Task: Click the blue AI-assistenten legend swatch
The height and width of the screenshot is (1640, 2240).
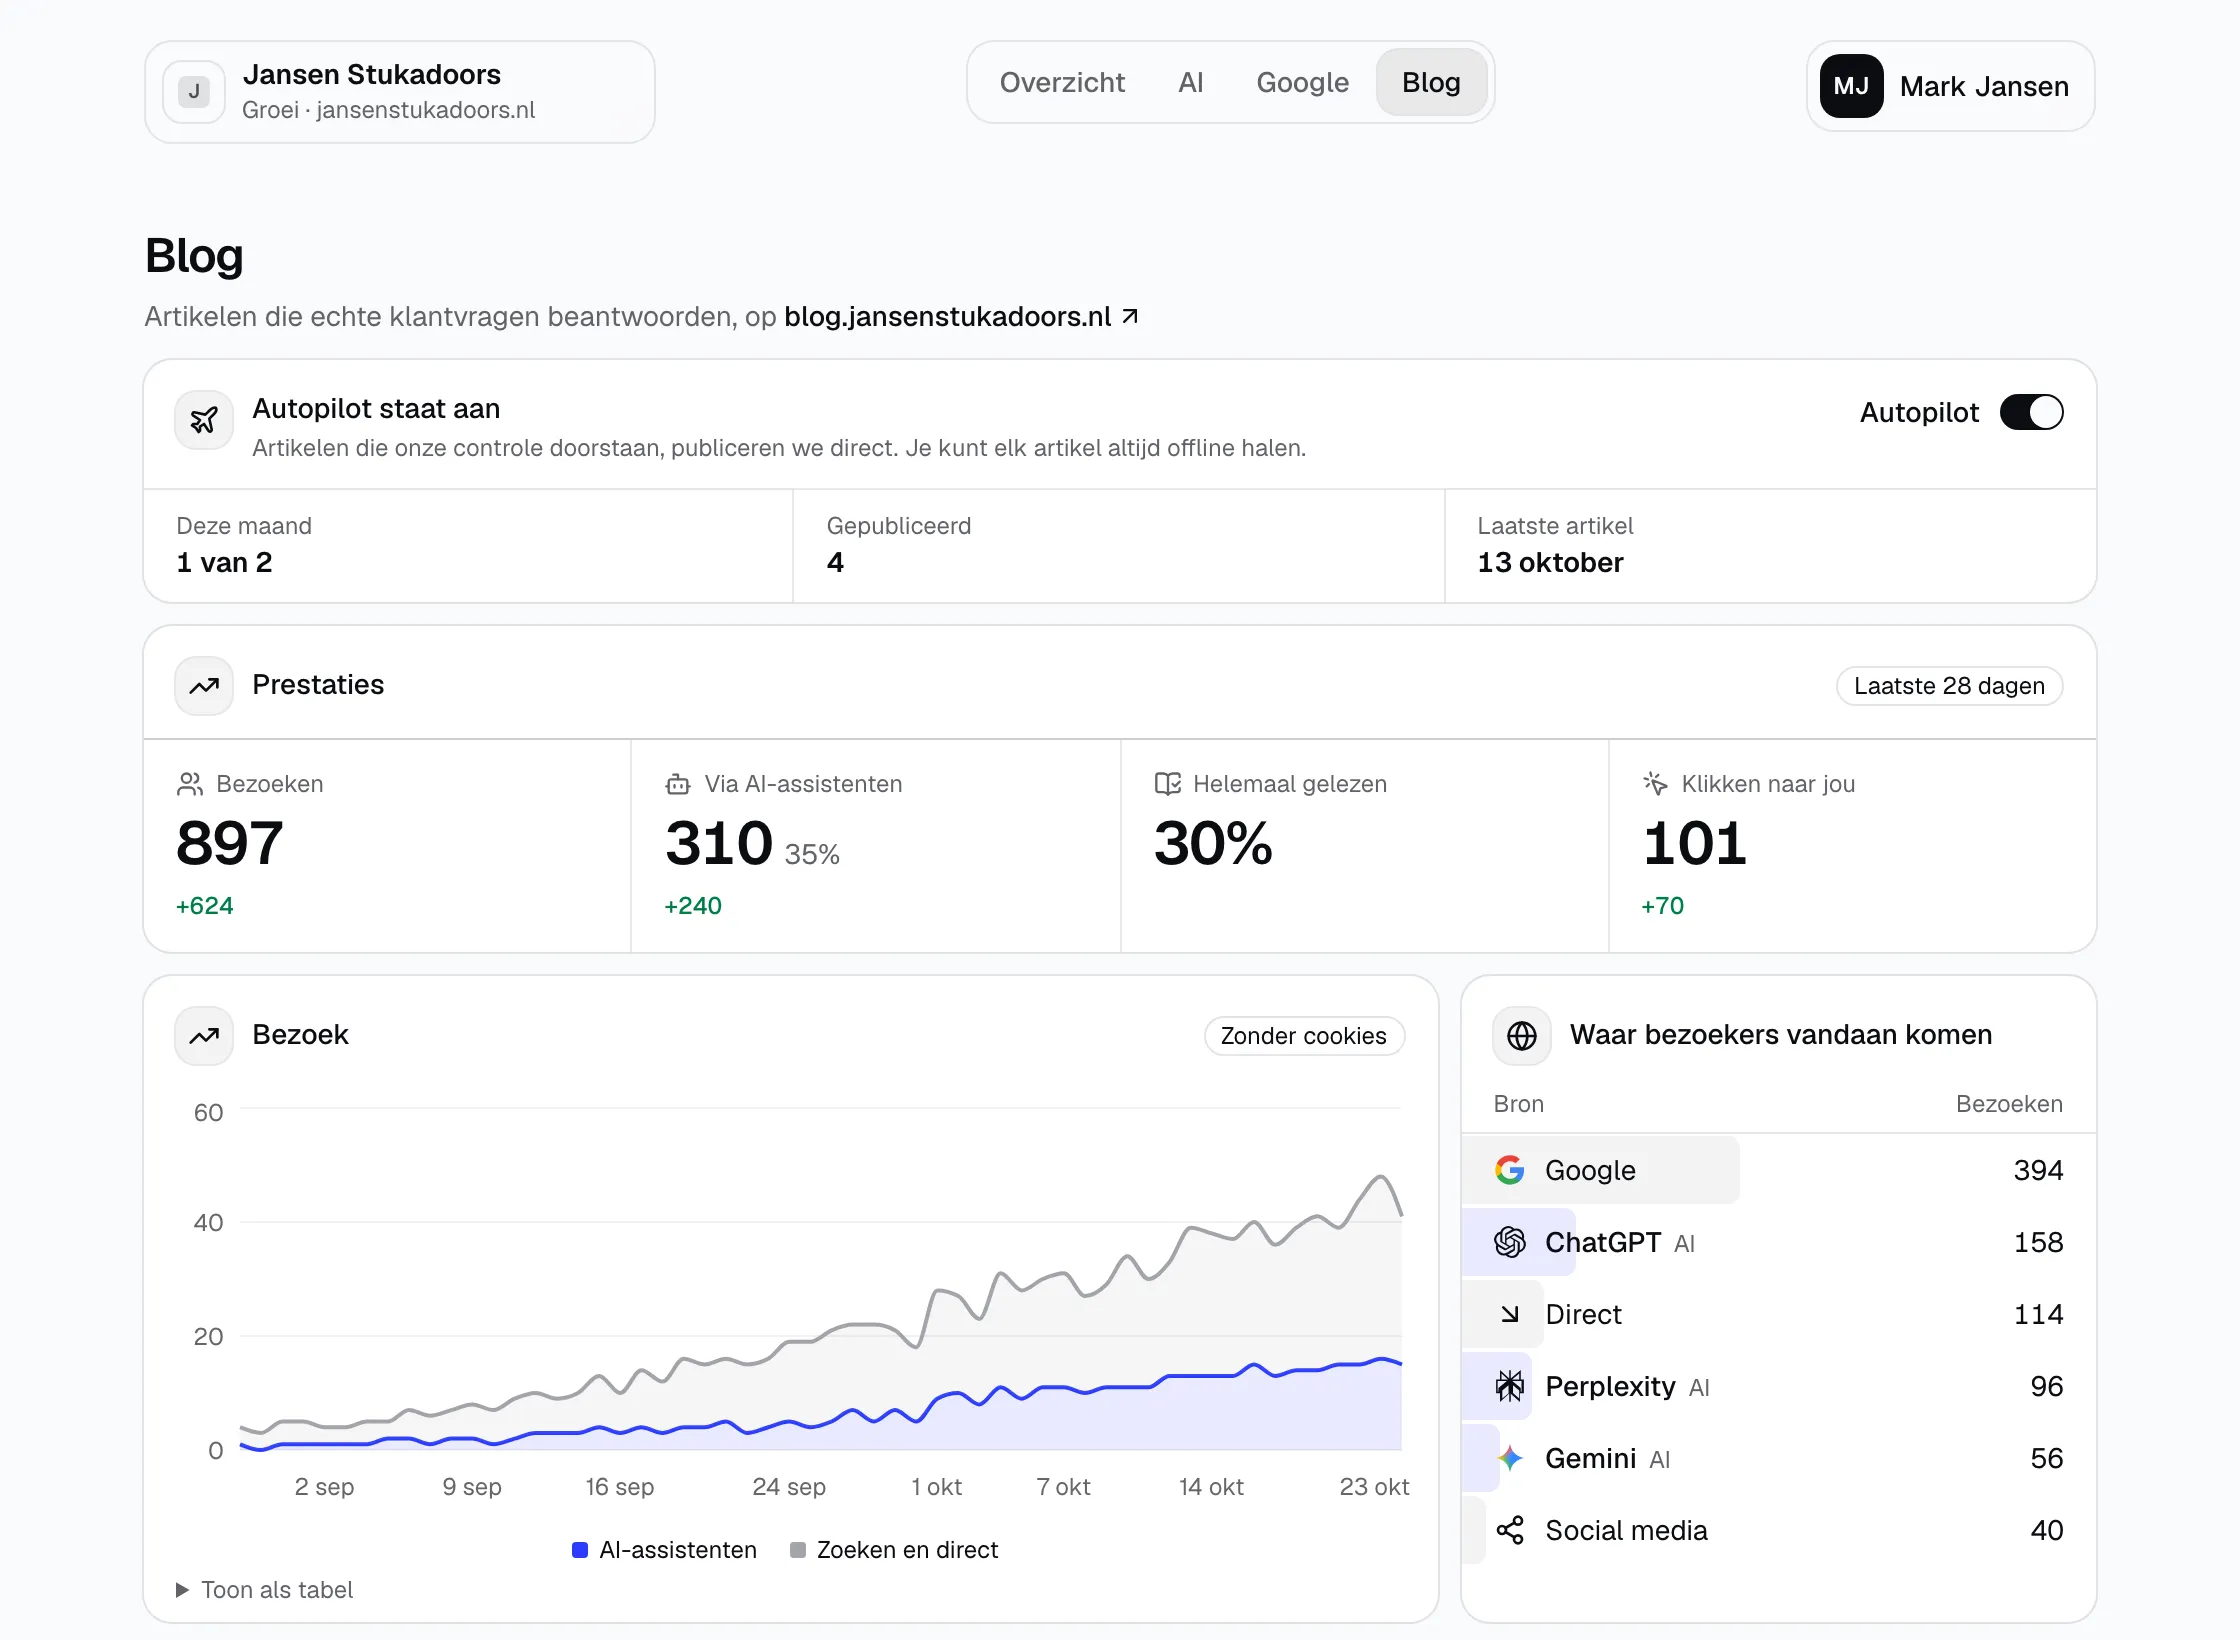Action: coord(580,1550)
